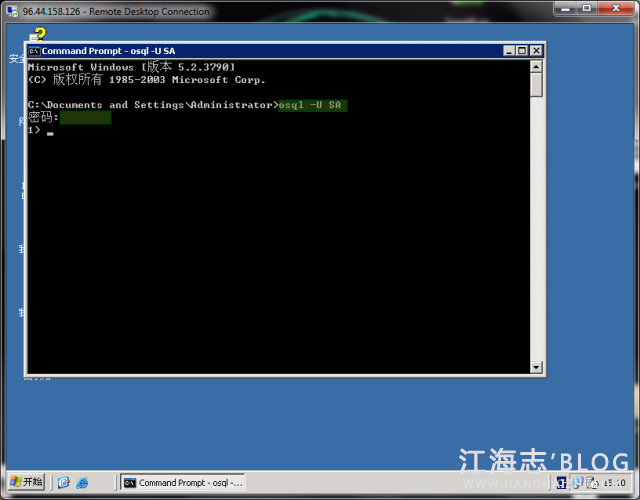Open the 开始 Start menu

26,482
